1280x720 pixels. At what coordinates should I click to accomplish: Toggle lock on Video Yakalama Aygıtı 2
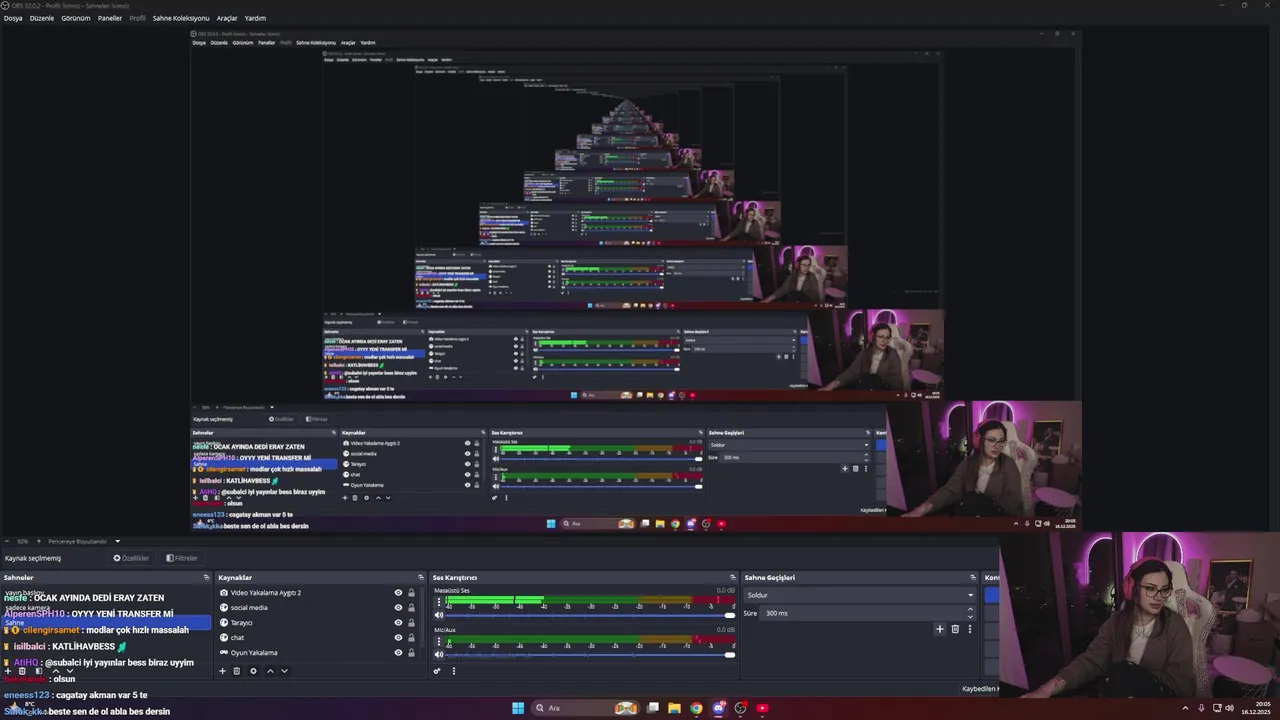pyautogui.click(x=411, y=593)
